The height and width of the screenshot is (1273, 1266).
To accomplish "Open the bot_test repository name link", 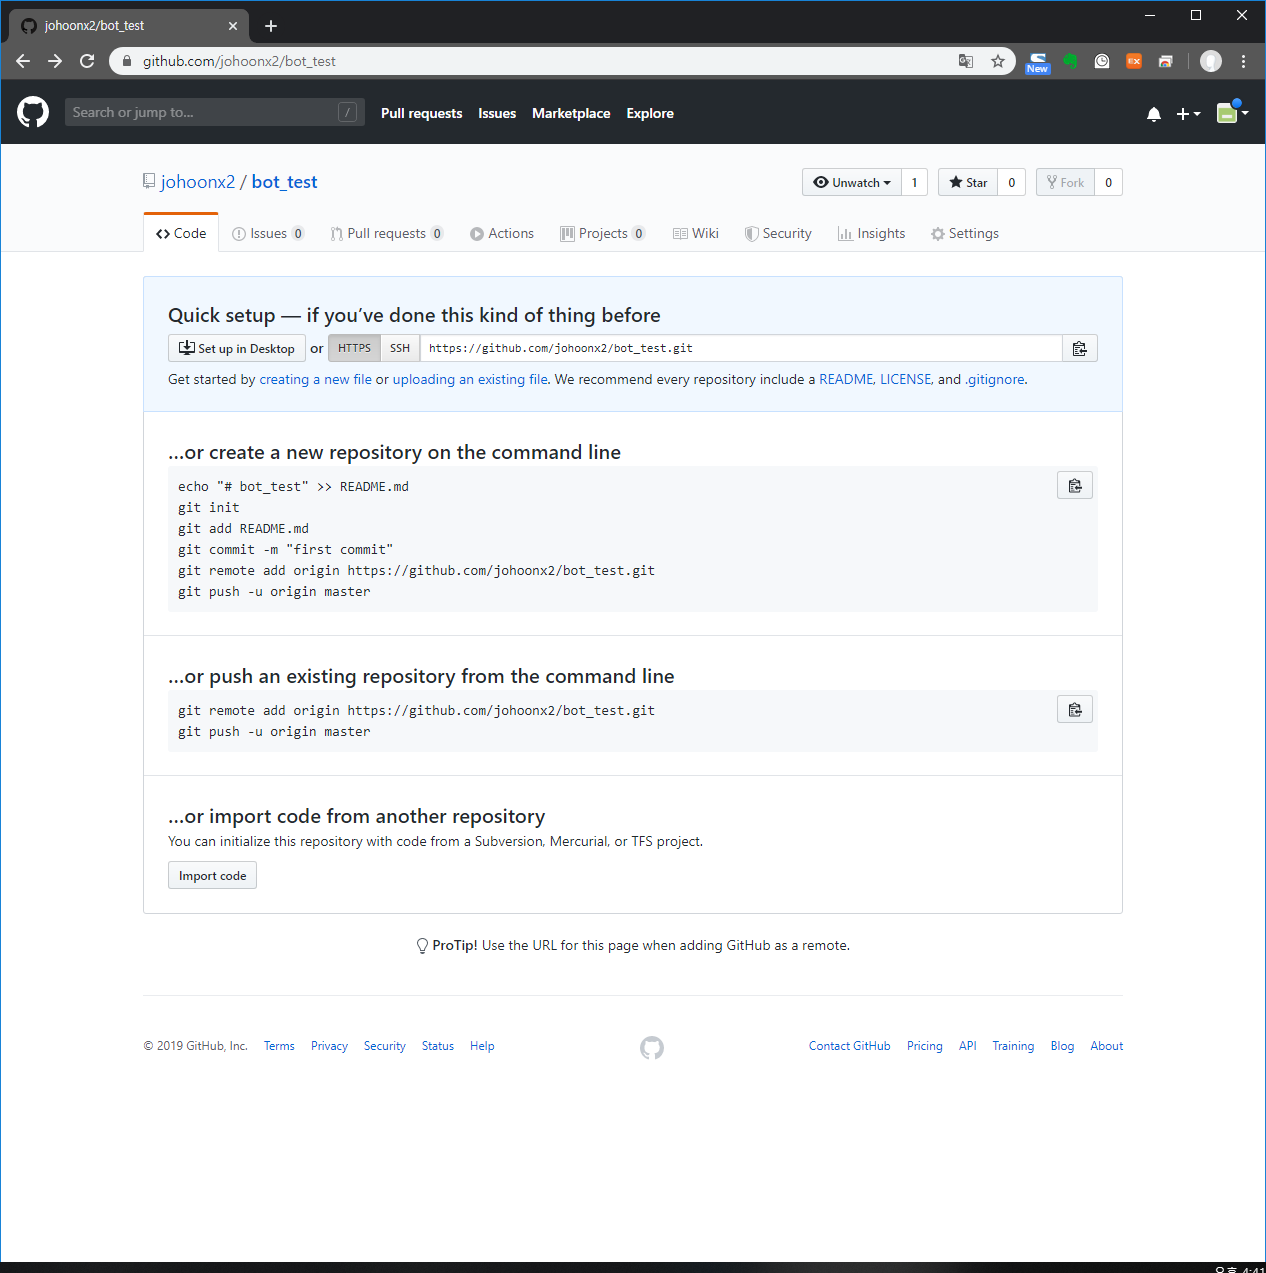I will click(285, 182).
